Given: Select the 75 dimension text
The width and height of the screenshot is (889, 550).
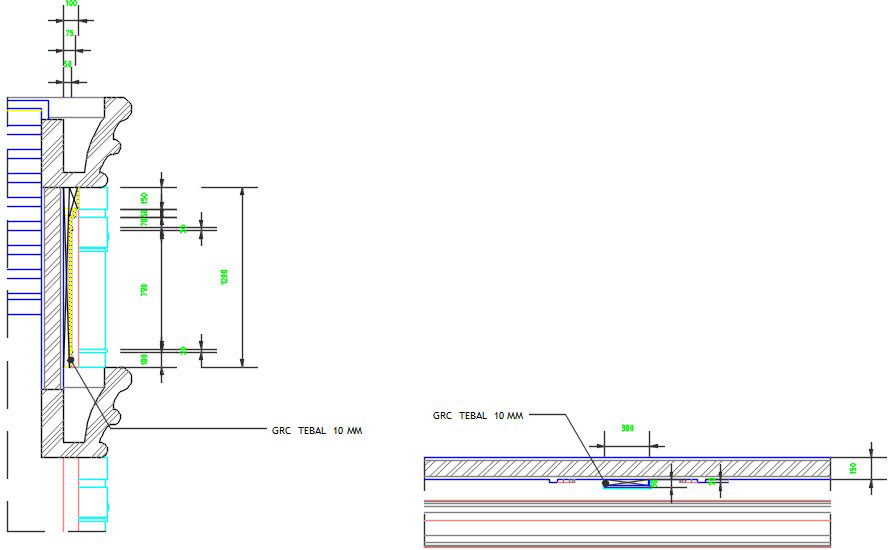Looking at the screenshot, I should pyautogui.click(x=69, y=33).
